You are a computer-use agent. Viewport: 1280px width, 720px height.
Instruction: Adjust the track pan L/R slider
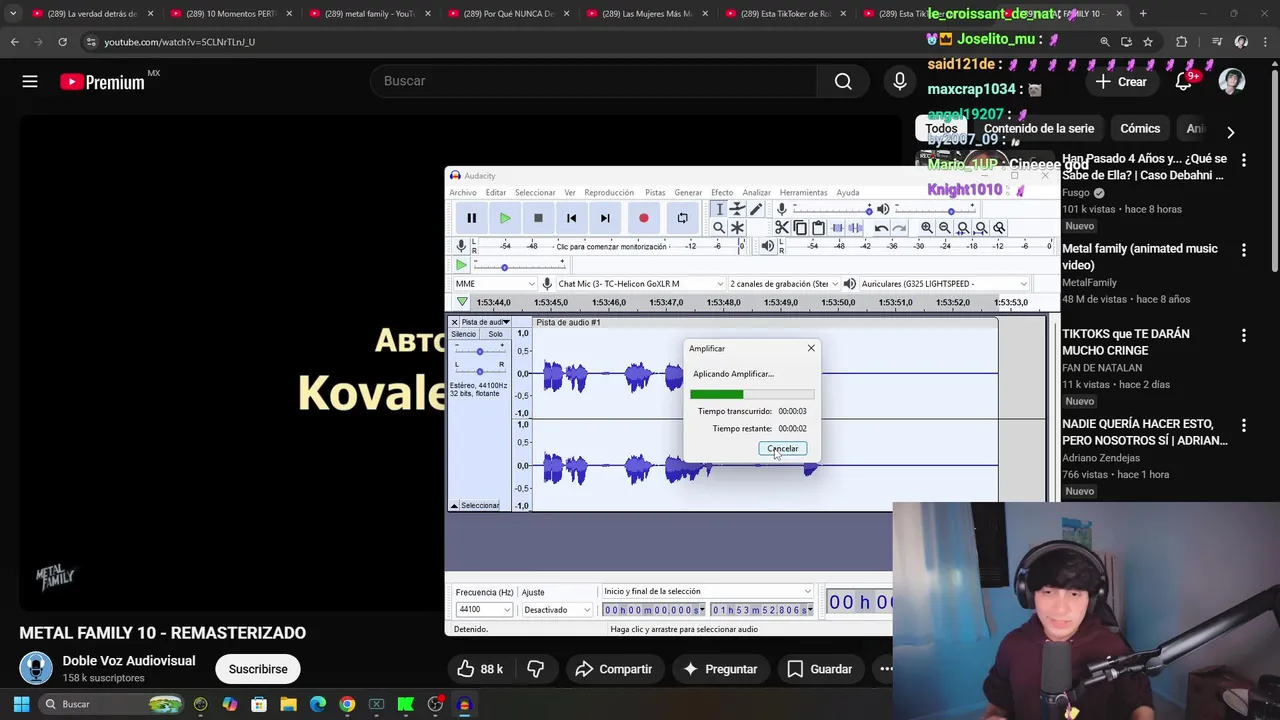pos(479,370)
